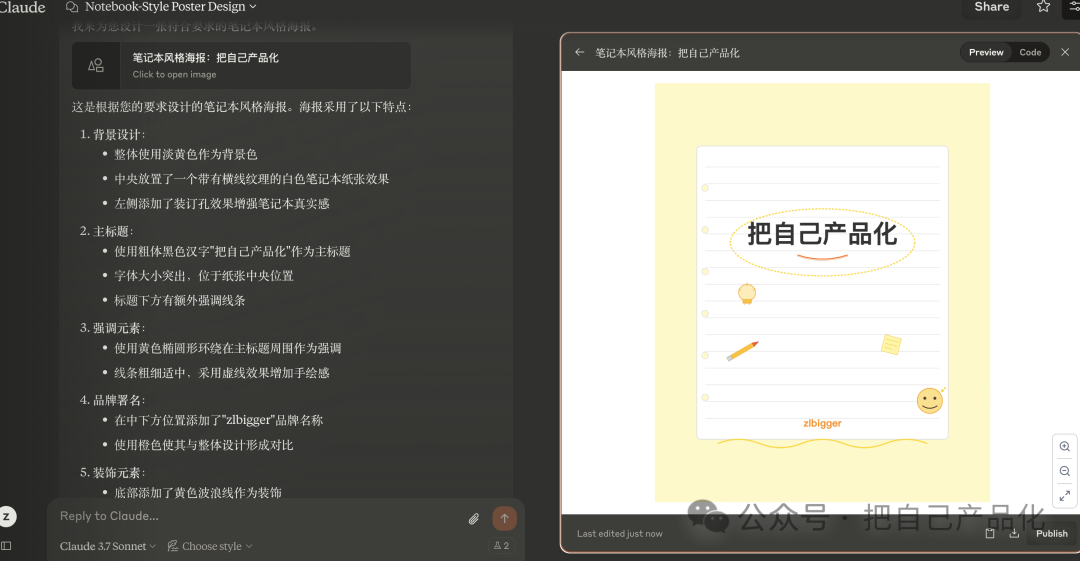1080x561 pixels.
Task: Click the heading 1. 背景设计
Action: pos(112,134)
